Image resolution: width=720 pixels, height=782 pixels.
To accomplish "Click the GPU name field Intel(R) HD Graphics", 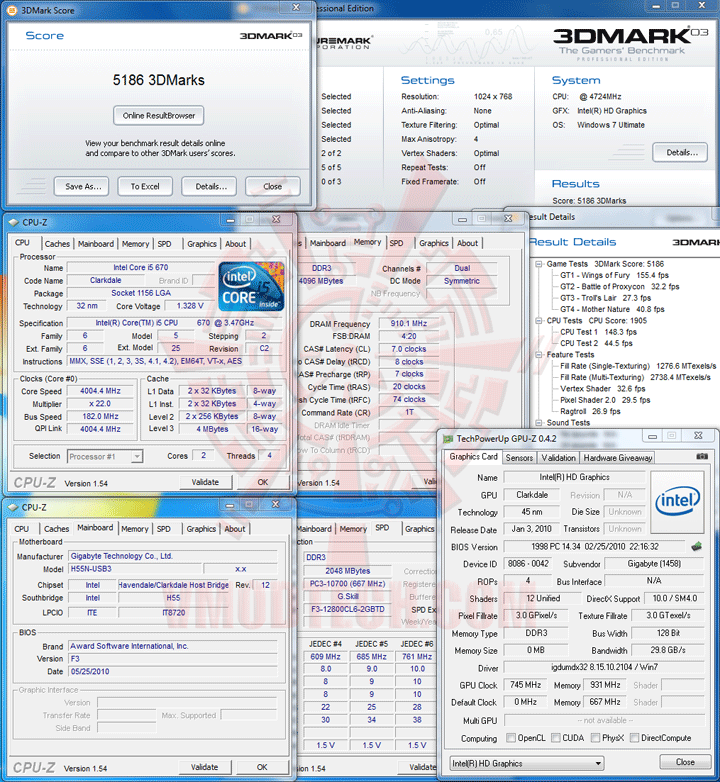I will 574,477.
